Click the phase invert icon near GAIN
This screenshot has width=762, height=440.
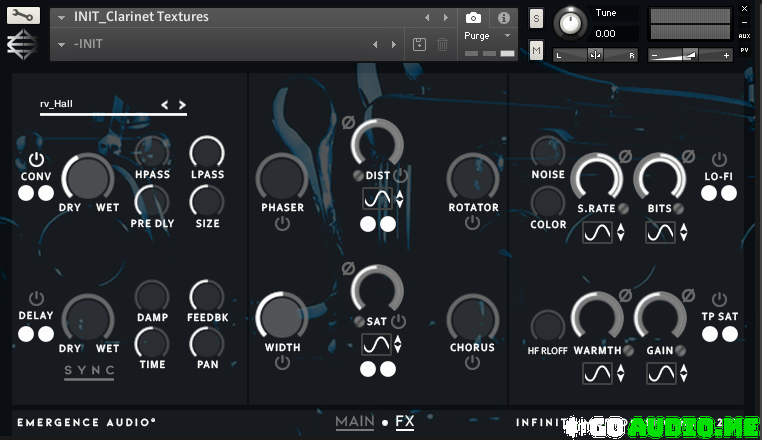point(688,295)
